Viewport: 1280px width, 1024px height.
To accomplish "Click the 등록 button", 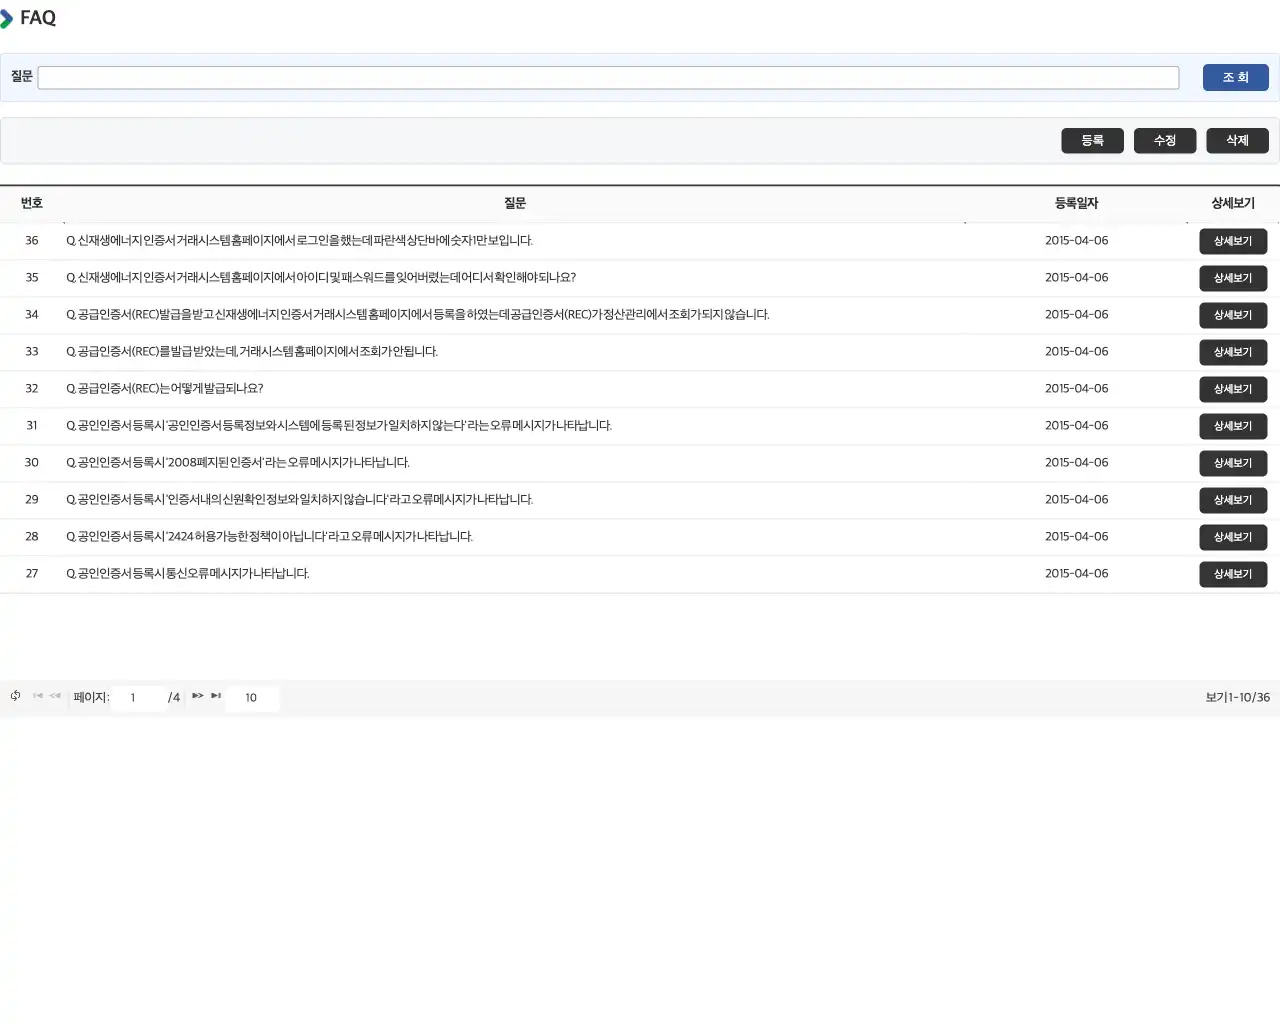I will tap(1092, 141).
